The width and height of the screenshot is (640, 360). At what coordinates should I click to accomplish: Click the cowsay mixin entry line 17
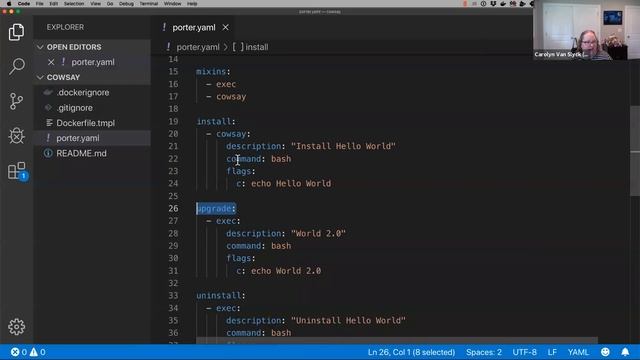coord(231,97)
